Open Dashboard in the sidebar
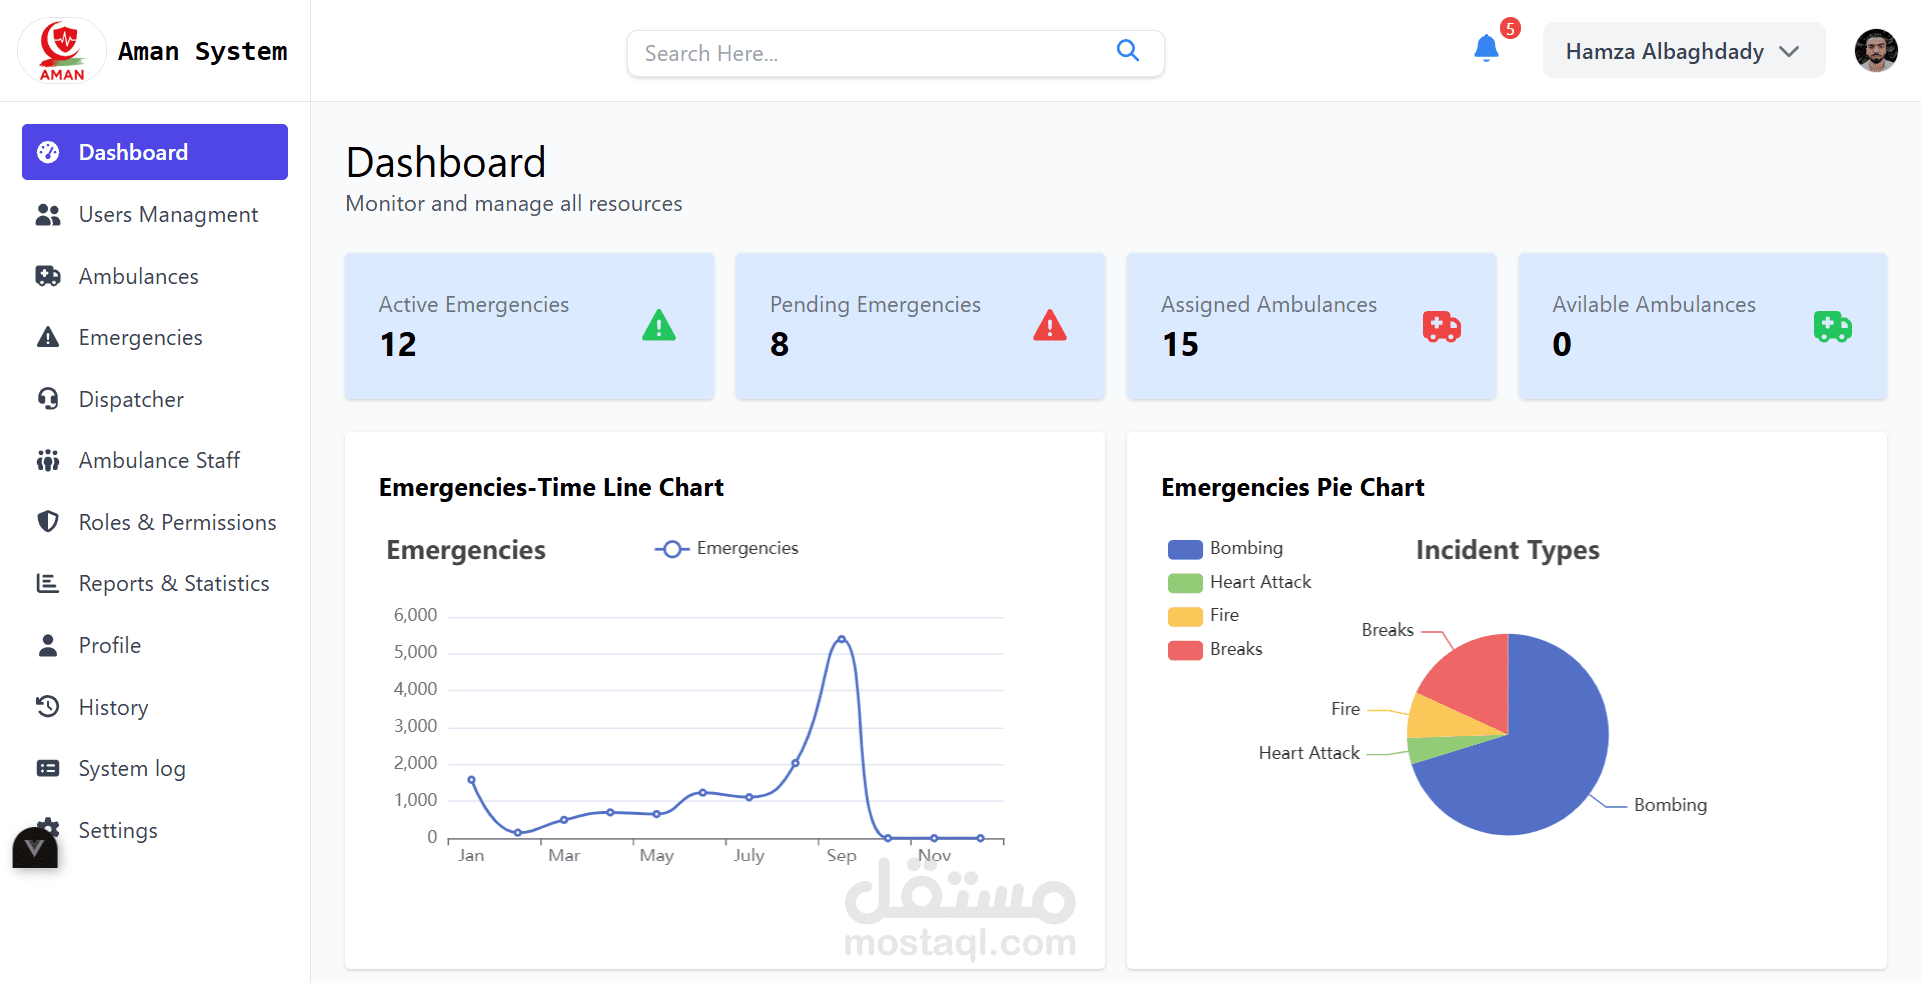The height and width of the screenshot is (983, 1921). coord(155,152)
